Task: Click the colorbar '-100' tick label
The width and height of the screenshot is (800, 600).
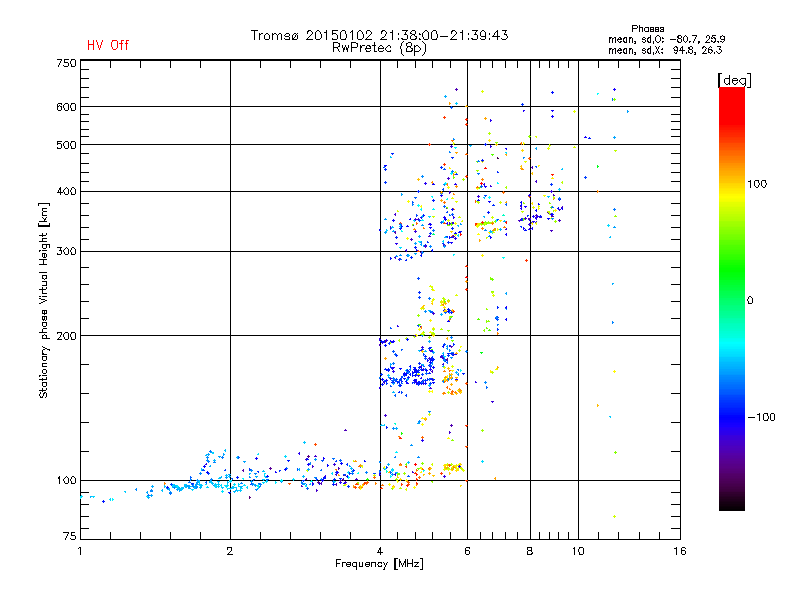Action: 761,417
